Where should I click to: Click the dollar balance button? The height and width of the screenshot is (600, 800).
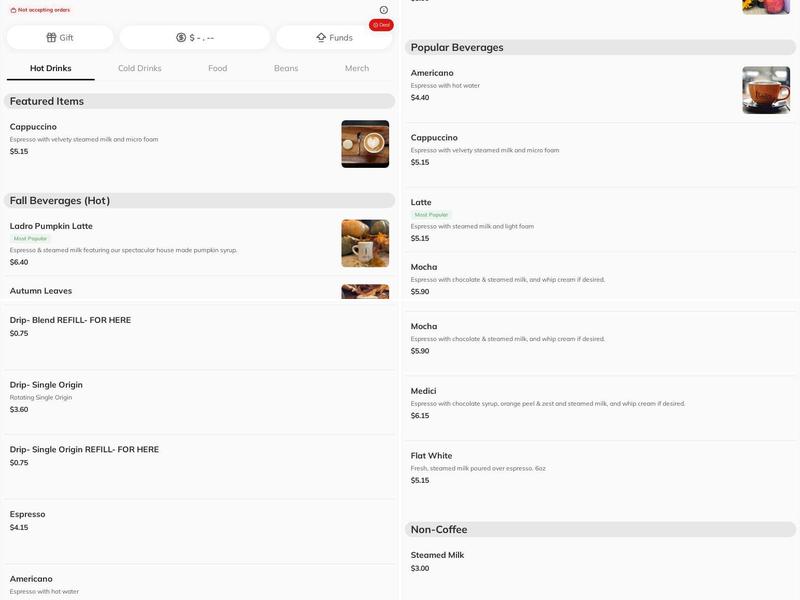pyautogui.click(x=195, y=38)
